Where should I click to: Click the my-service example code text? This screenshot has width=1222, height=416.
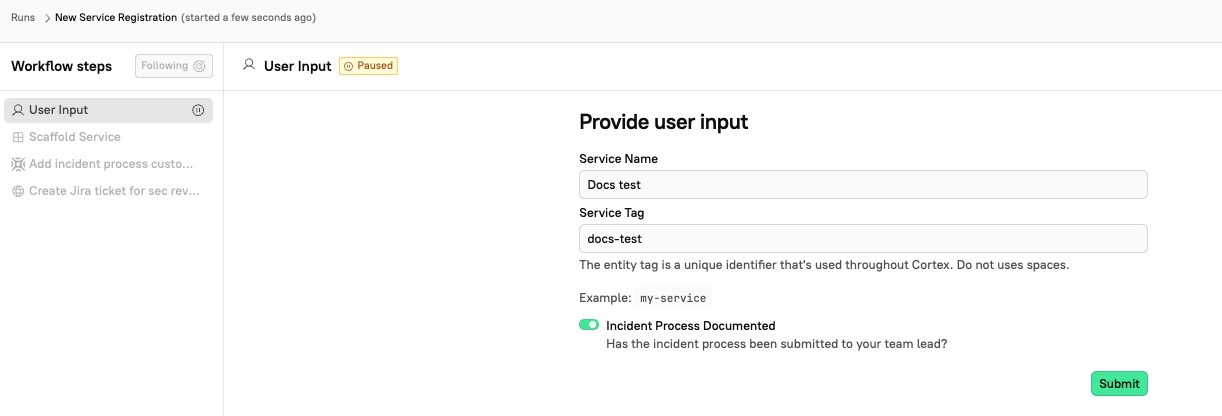click(674, 298)
